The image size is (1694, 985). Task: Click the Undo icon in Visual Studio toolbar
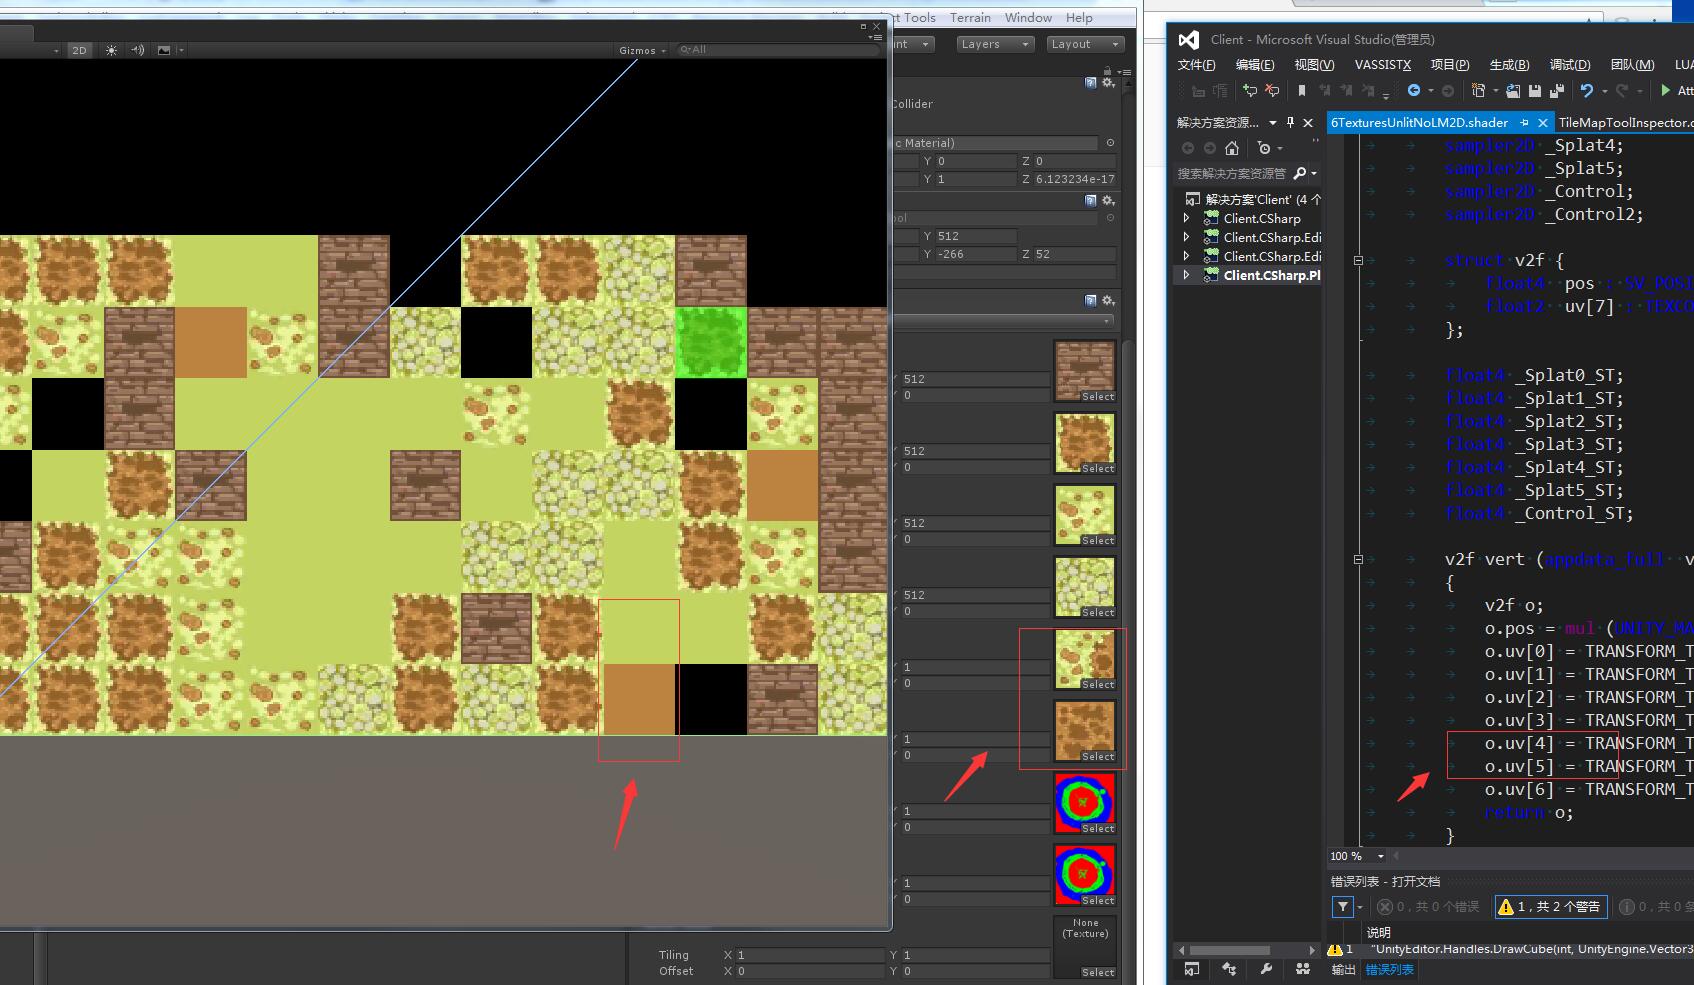[1588, 90]
